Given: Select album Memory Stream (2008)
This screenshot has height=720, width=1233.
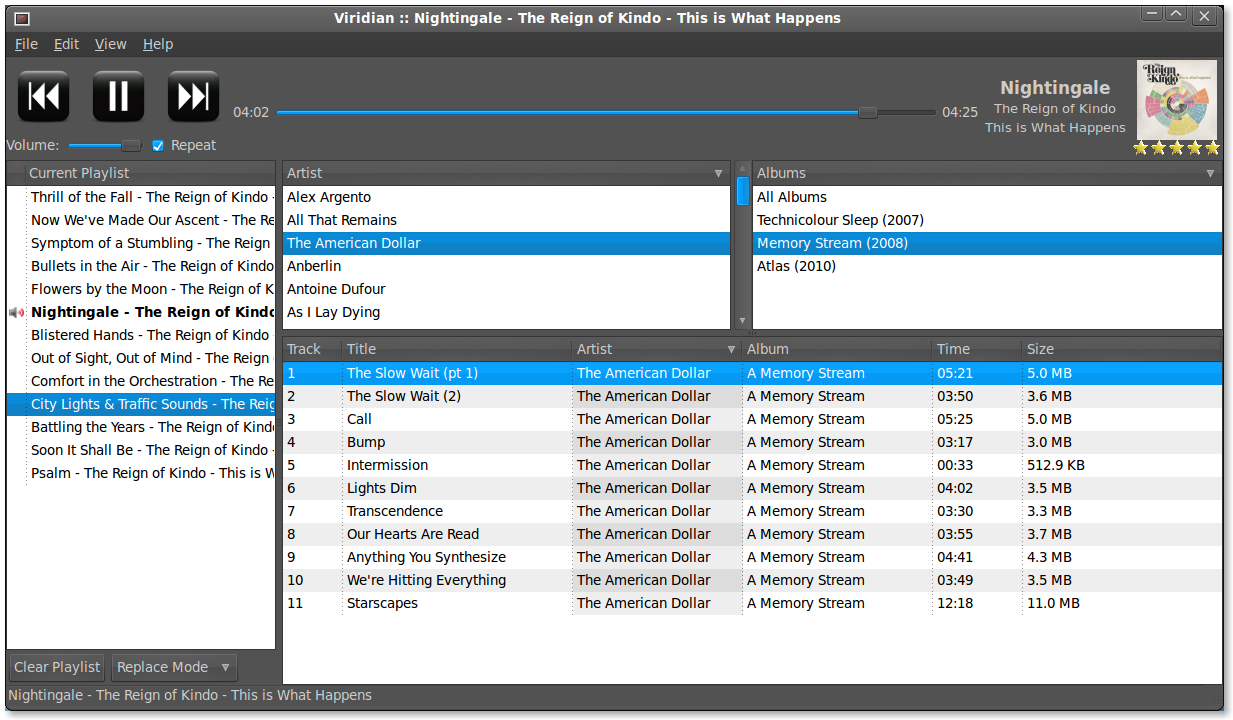Looking at the screenshot, I should coord(987,243).
